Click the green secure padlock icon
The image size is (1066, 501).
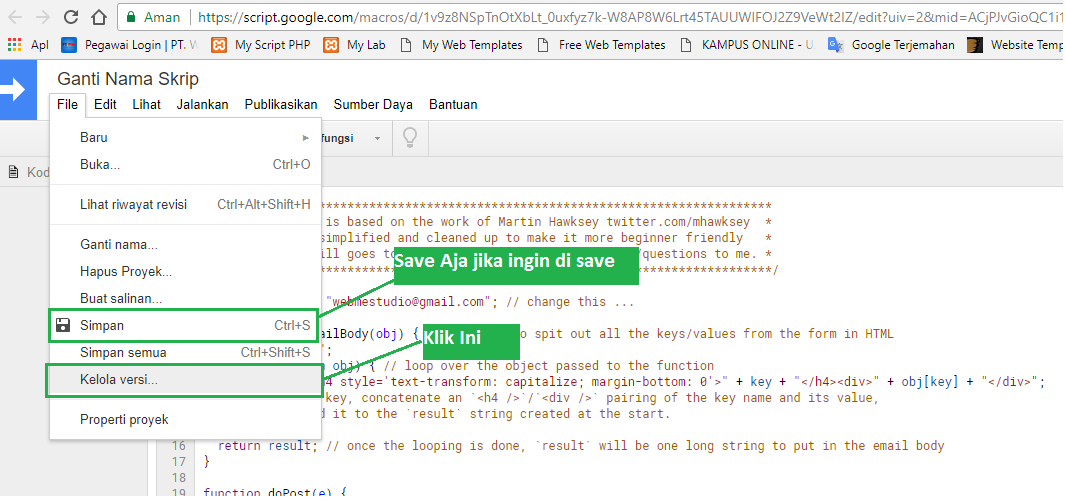click(x=130, y=17)
